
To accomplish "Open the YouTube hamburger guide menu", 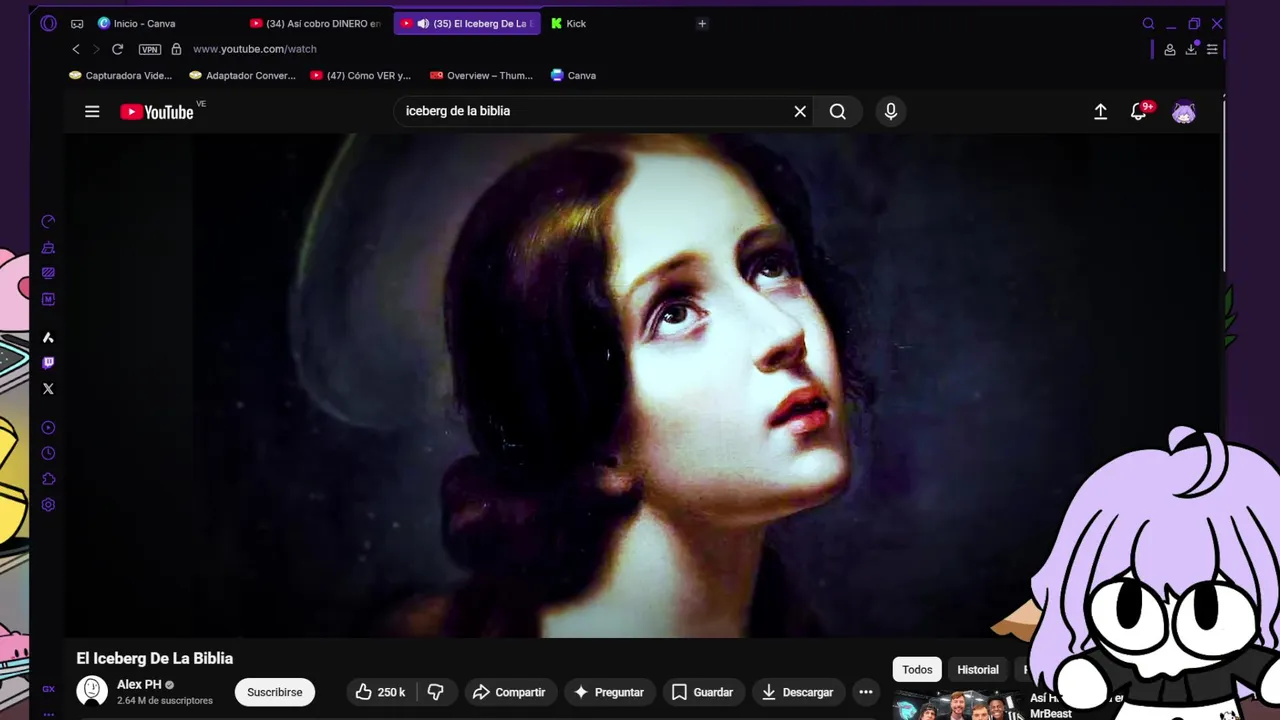I will click(x=92, y=111).
